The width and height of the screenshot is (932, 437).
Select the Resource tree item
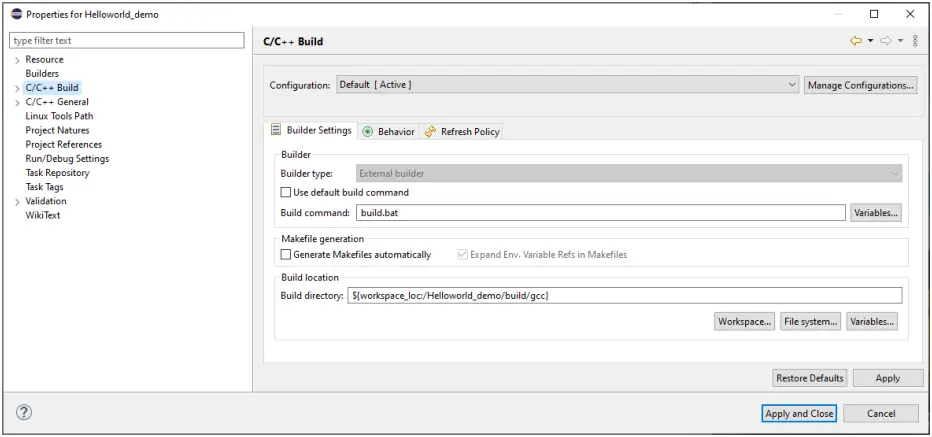(x=44, y=59)
